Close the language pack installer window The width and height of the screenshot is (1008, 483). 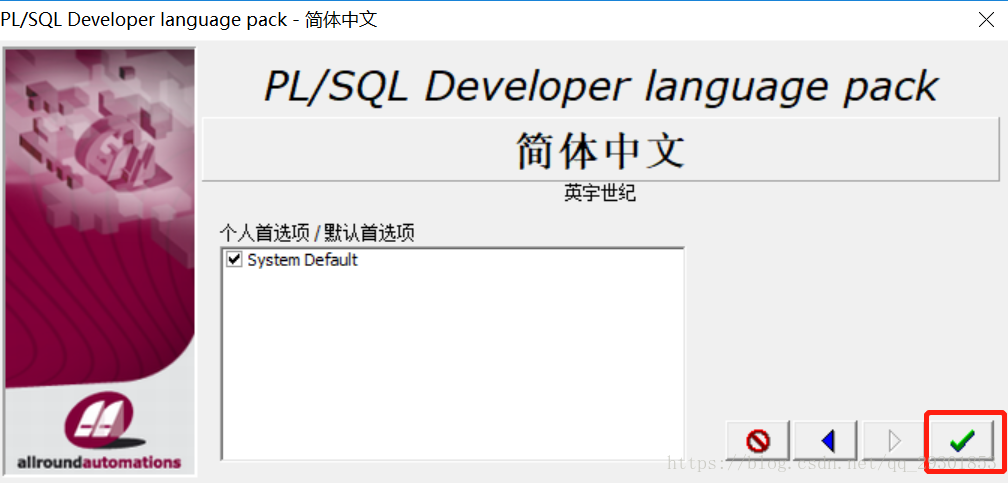tap(986, 20)
